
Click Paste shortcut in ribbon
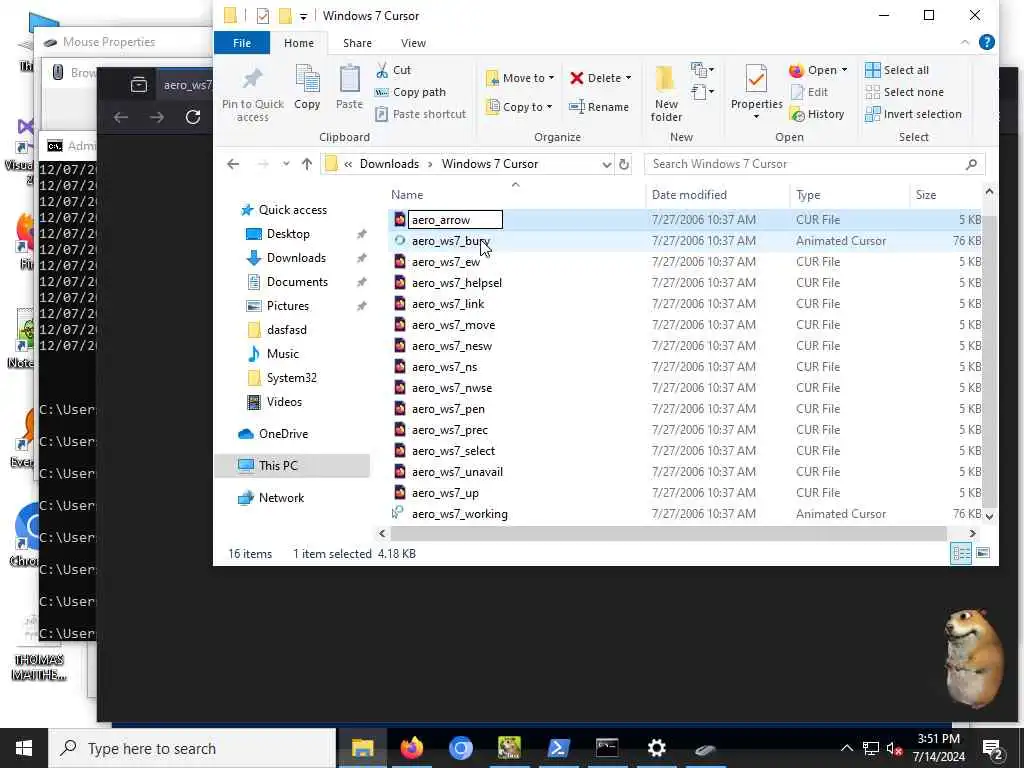point(421,114)
